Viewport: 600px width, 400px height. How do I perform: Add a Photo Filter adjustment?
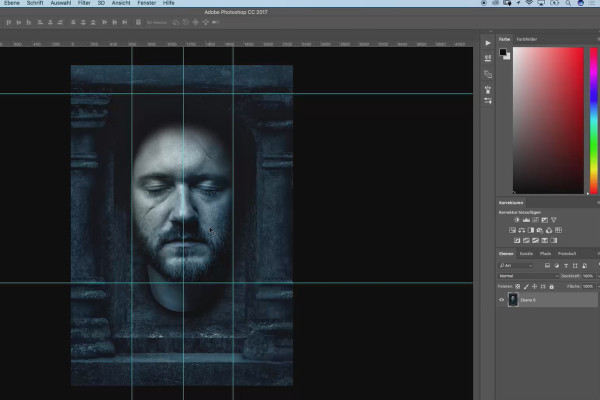point(540,230)
